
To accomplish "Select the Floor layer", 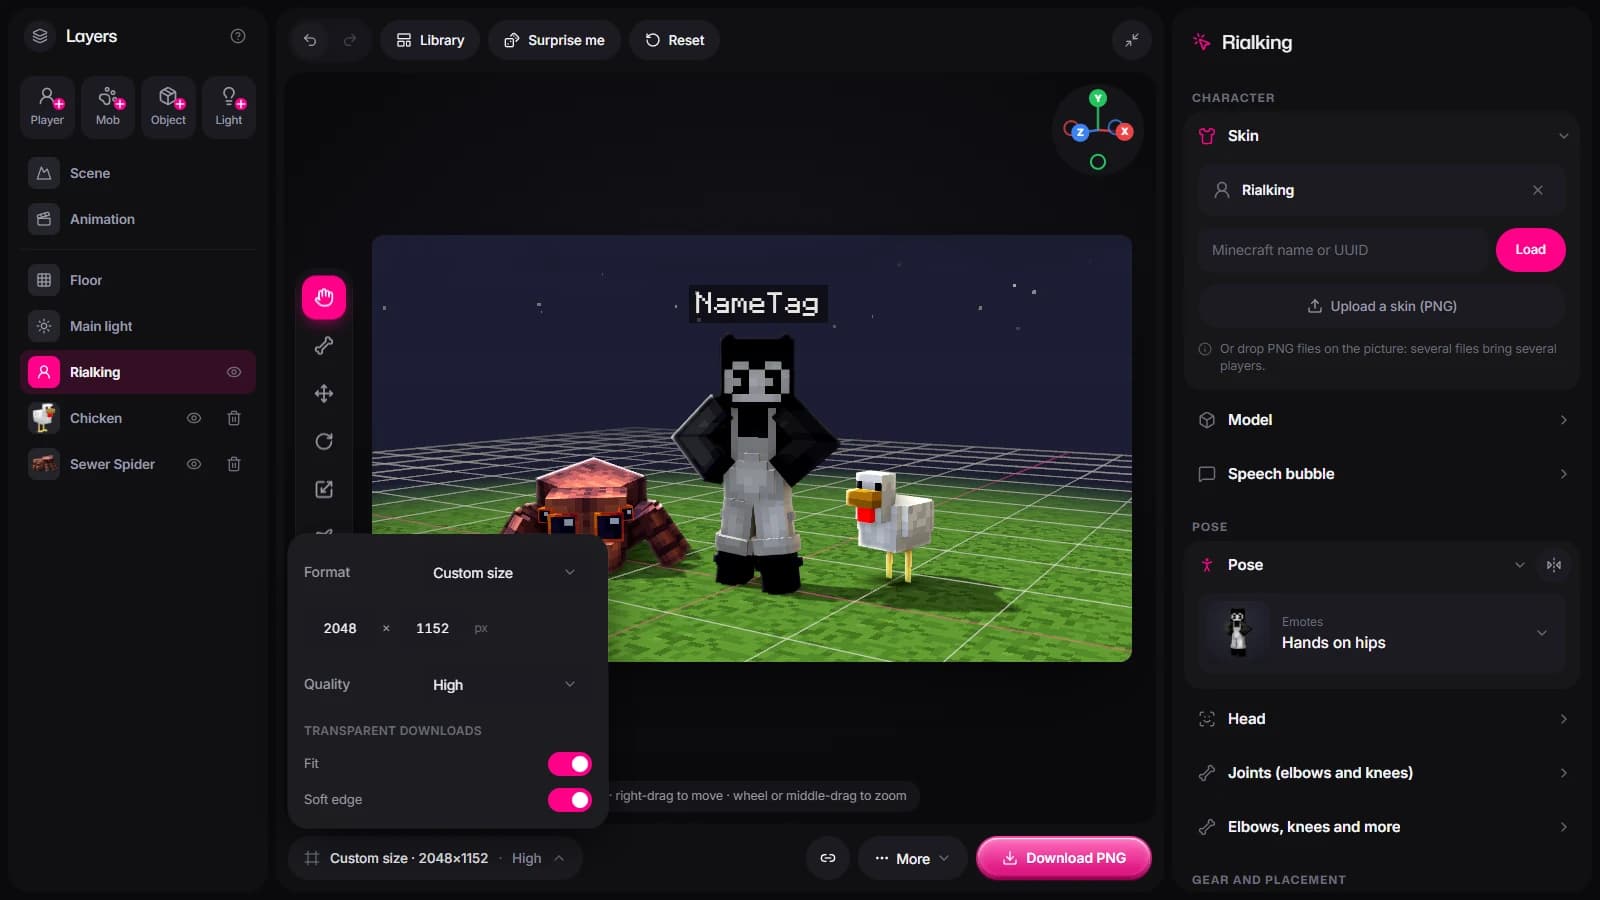I will 138,280.
